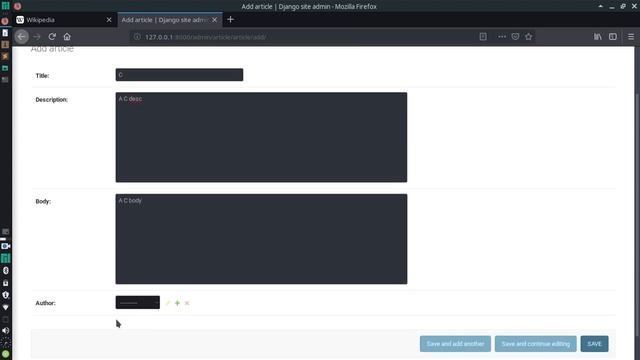Click the Body: field label
The image size is (640, 360).
point(43,201)
